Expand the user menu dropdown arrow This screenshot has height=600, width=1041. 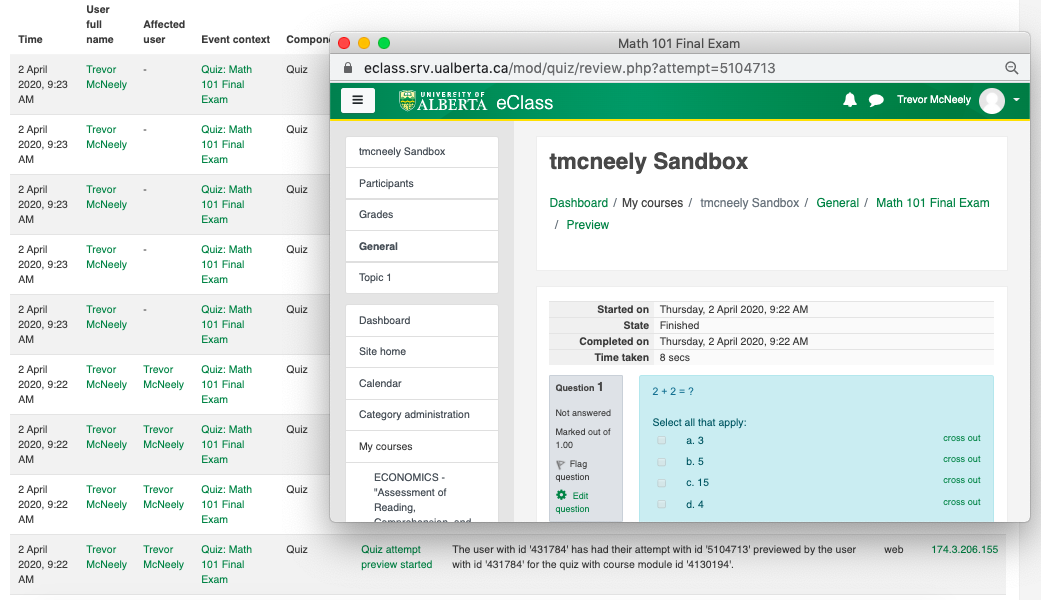point(1016,100)
